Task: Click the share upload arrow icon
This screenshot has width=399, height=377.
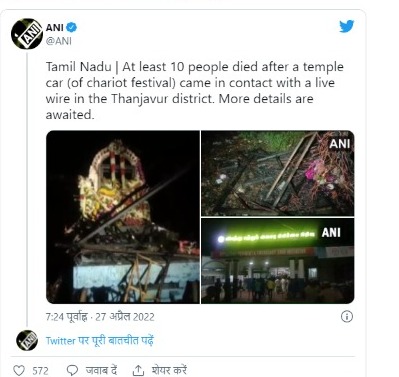Action: [138, 370]
